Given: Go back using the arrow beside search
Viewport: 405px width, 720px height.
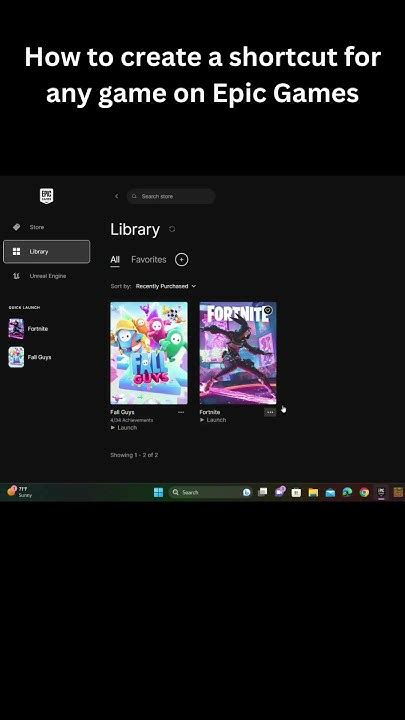Looking at the screenshot, I should [x=116, y=196].
